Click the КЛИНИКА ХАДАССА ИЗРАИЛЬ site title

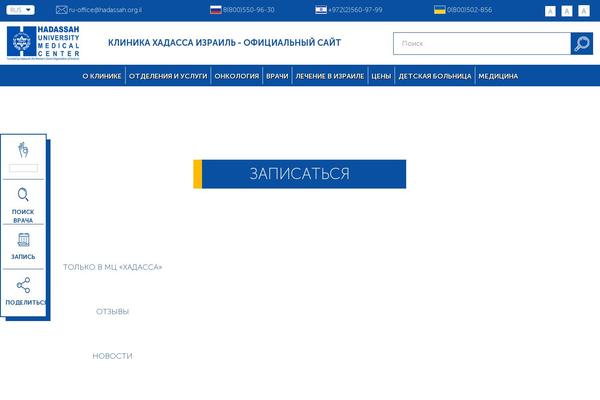[x=224, y=42]
